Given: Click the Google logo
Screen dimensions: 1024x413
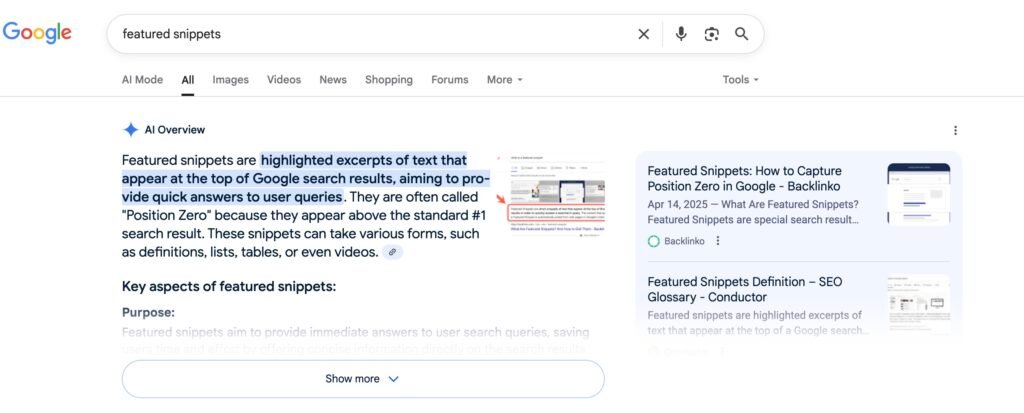Looking at the screenshot, I should coord(37,33).
